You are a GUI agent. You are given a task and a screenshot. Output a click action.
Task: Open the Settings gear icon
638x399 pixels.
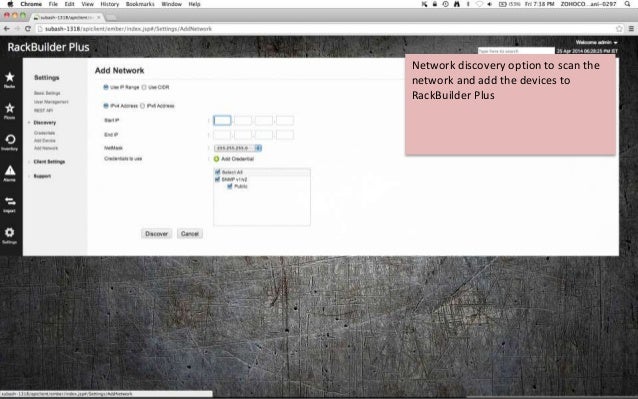[10, 232]
